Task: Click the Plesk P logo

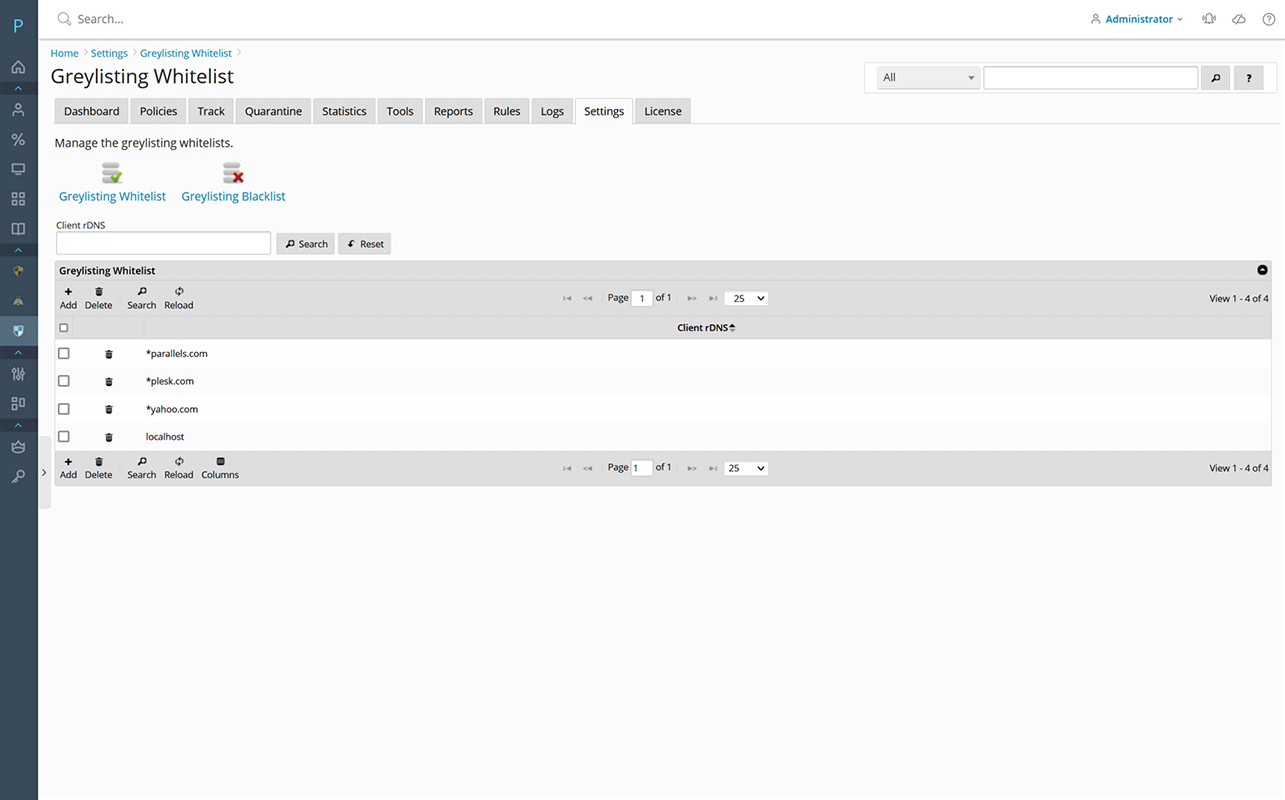Action: click(18, 26)
